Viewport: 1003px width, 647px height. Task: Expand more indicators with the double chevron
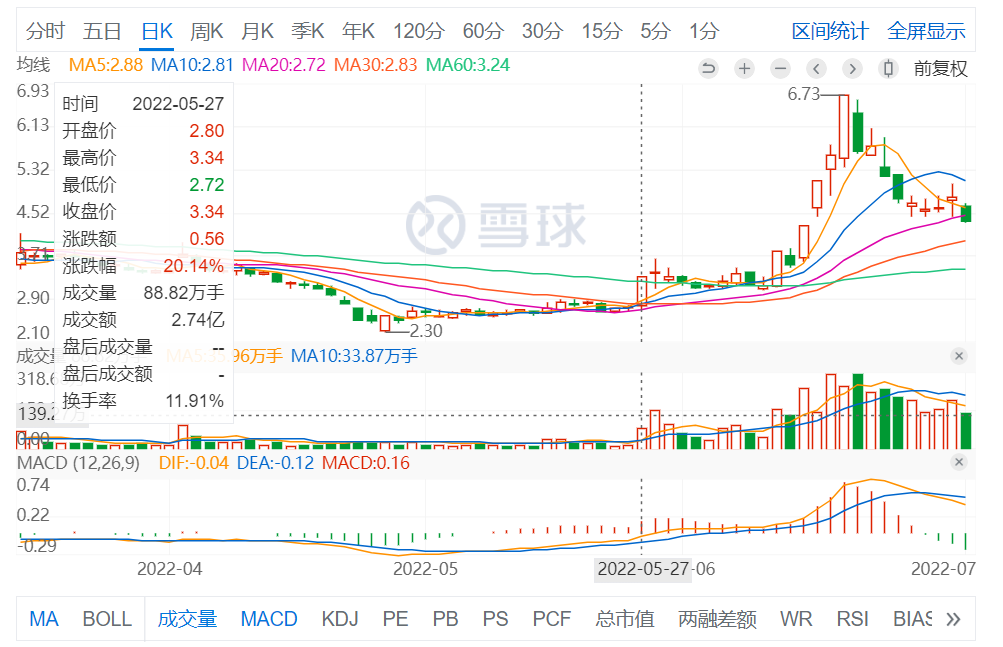coord(953,619)
